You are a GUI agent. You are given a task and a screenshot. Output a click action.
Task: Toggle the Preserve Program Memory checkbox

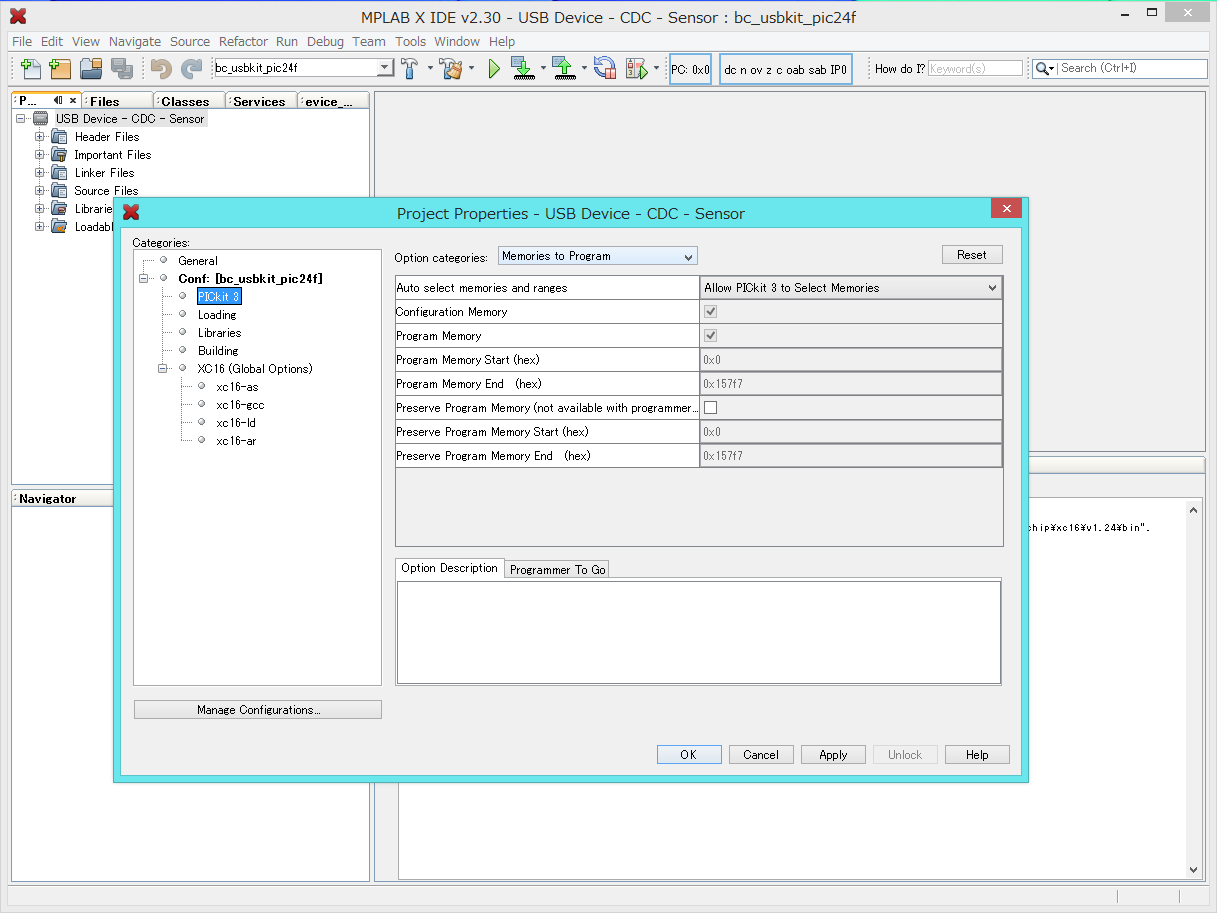(x=711, y=408)
